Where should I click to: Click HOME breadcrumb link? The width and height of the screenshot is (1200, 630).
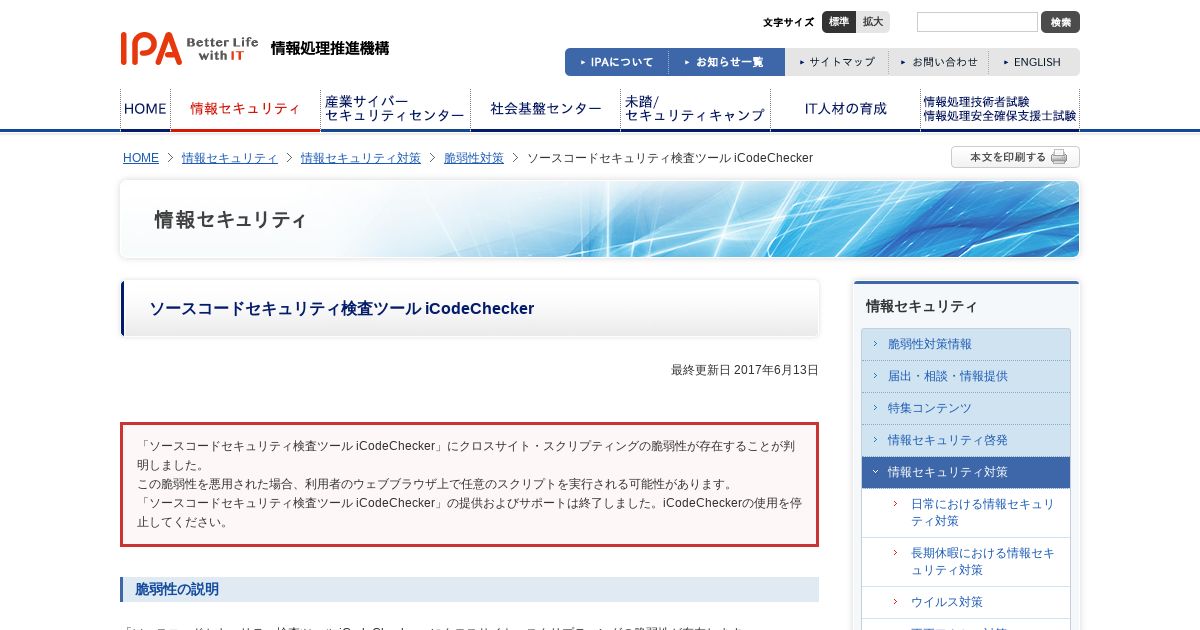coord(141,158)
